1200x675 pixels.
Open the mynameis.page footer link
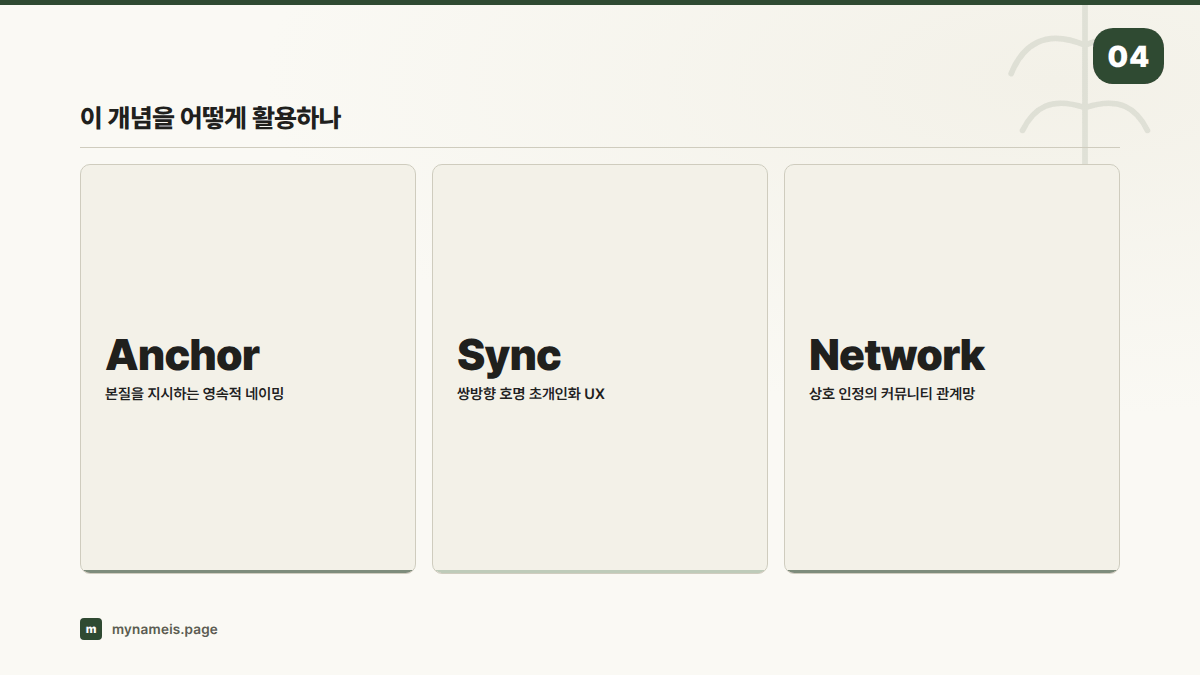point(165,629)
